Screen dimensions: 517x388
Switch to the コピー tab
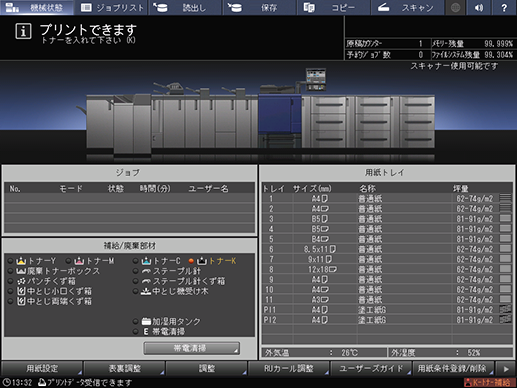334,7
